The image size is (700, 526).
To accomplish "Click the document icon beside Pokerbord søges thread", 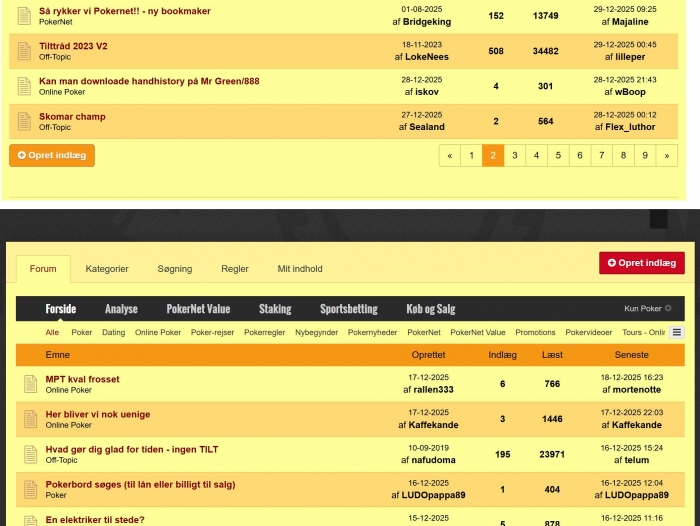I will coord(30,489).
